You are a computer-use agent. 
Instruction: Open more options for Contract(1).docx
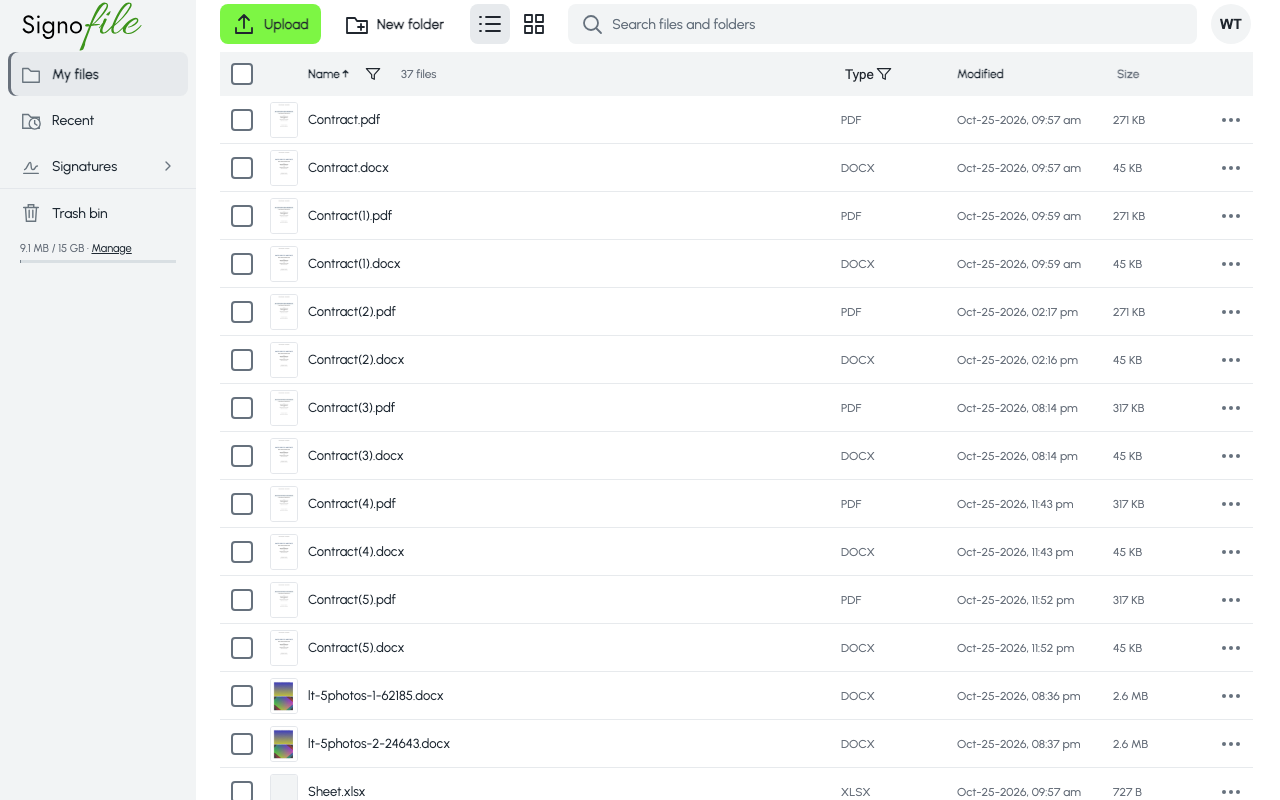pos(1231,264)
